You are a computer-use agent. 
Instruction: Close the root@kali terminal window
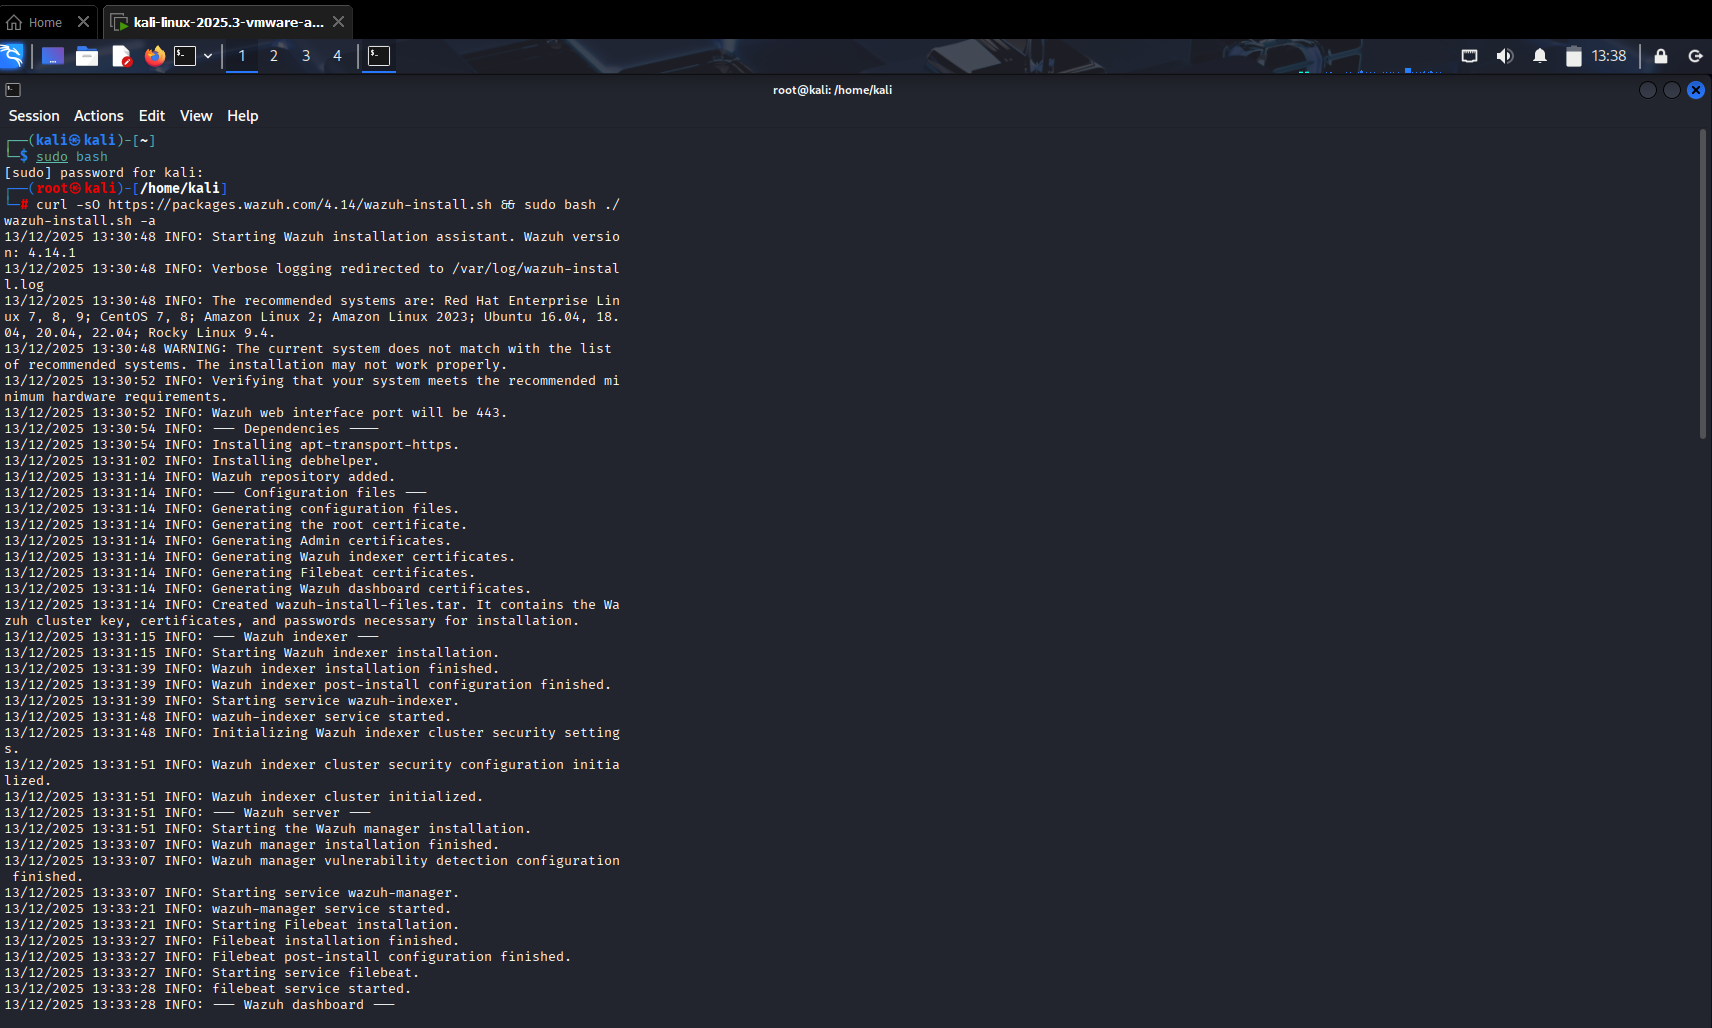(1696, 90)
